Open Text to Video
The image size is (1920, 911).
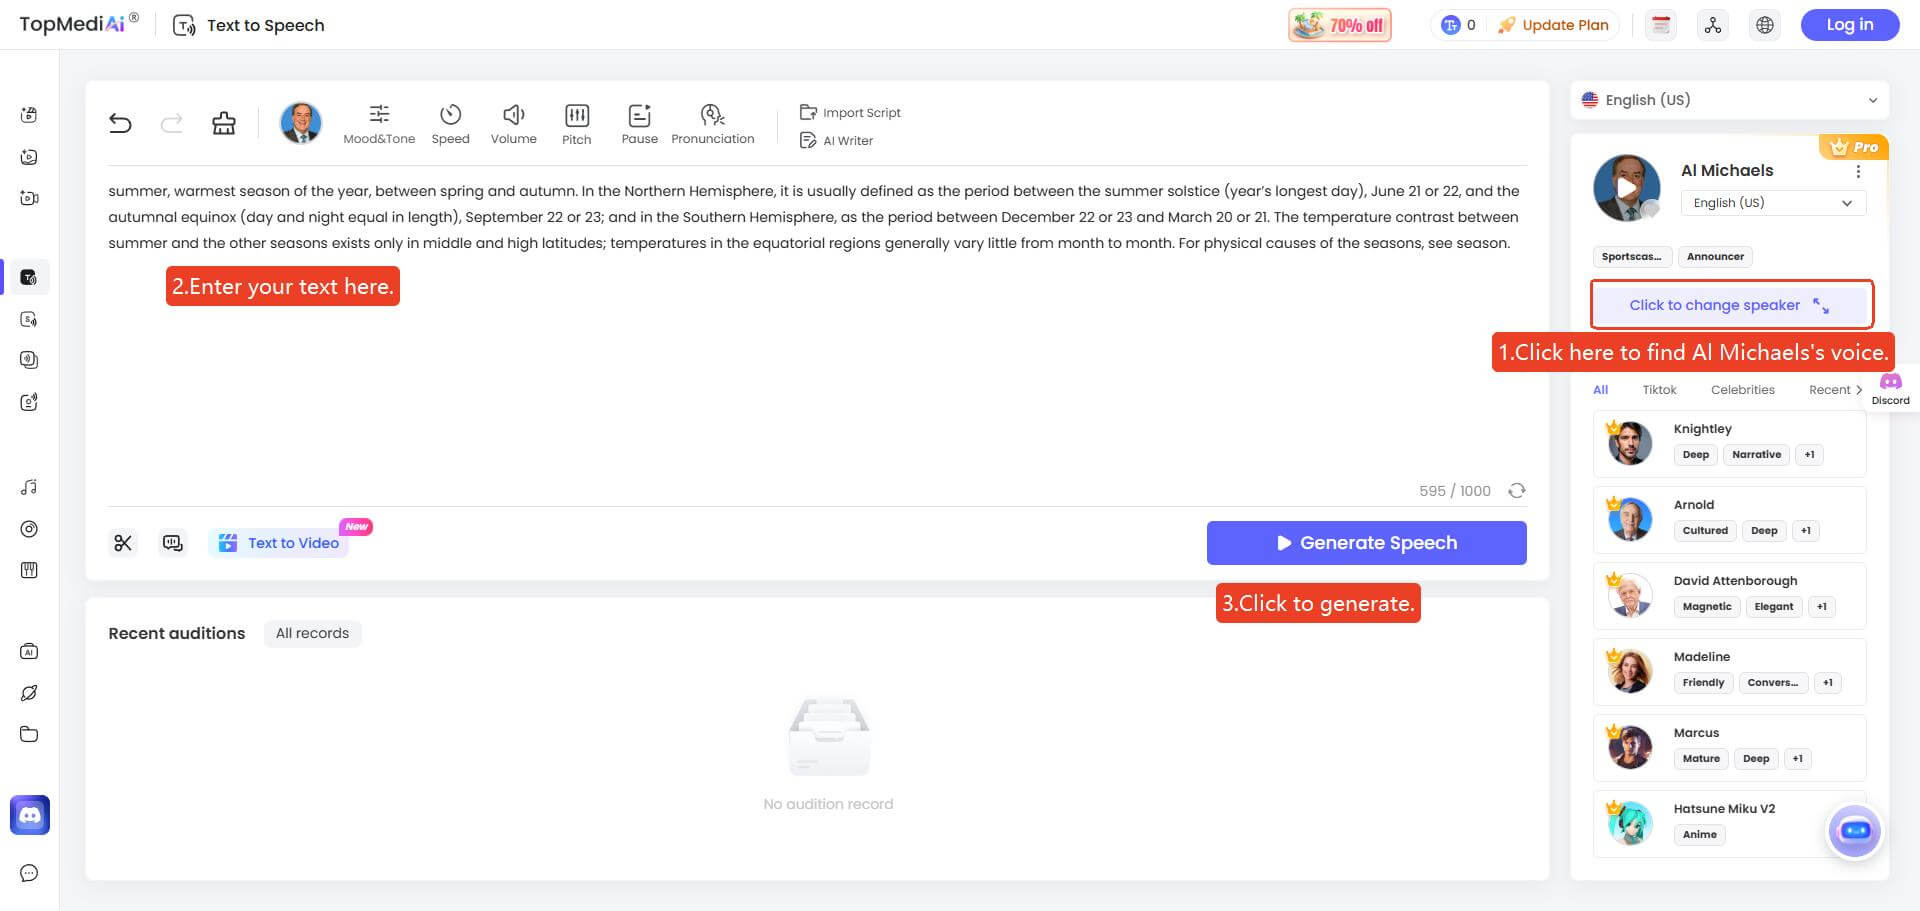tap(279, 543)
